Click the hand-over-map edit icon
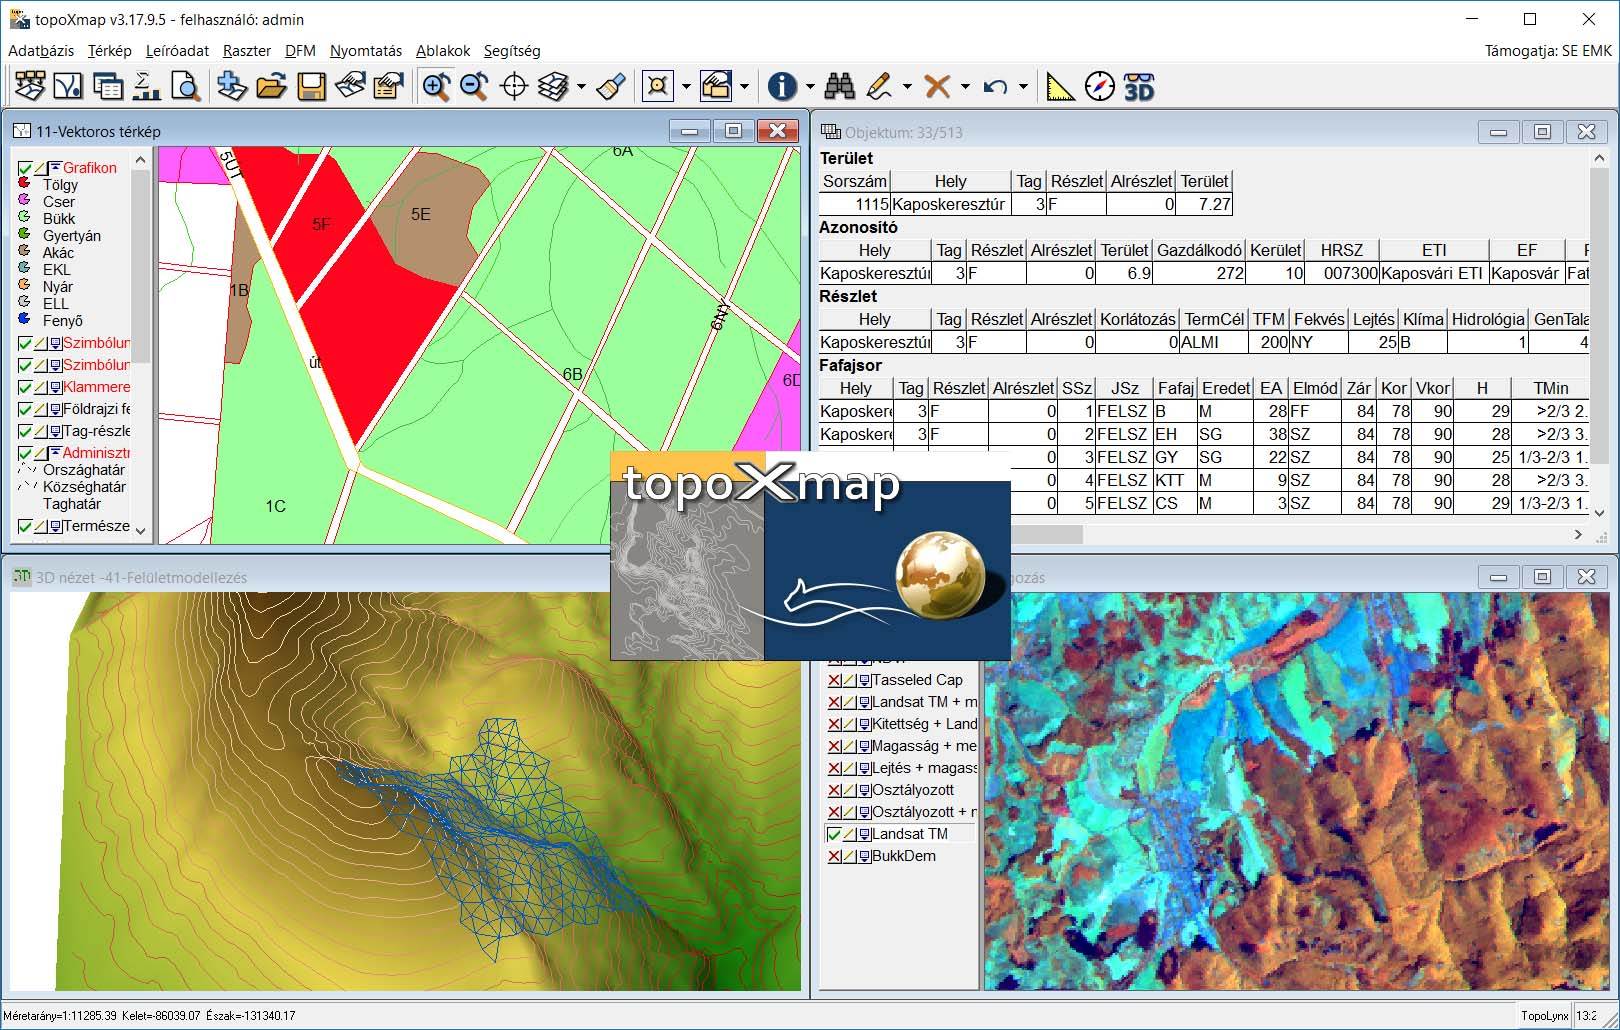Screen dimensions: 1620x1030 click(350, 87)
